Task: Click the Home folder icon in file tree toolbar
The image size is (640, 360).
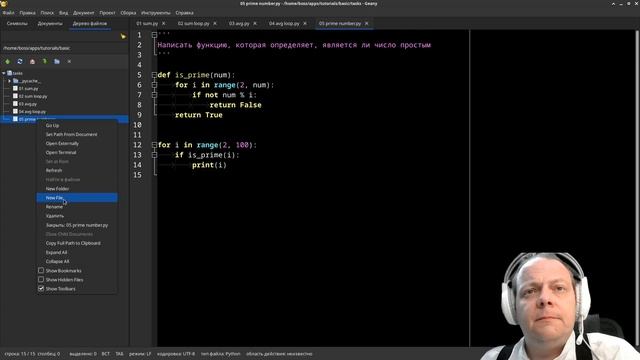Action: coord(32,61)
